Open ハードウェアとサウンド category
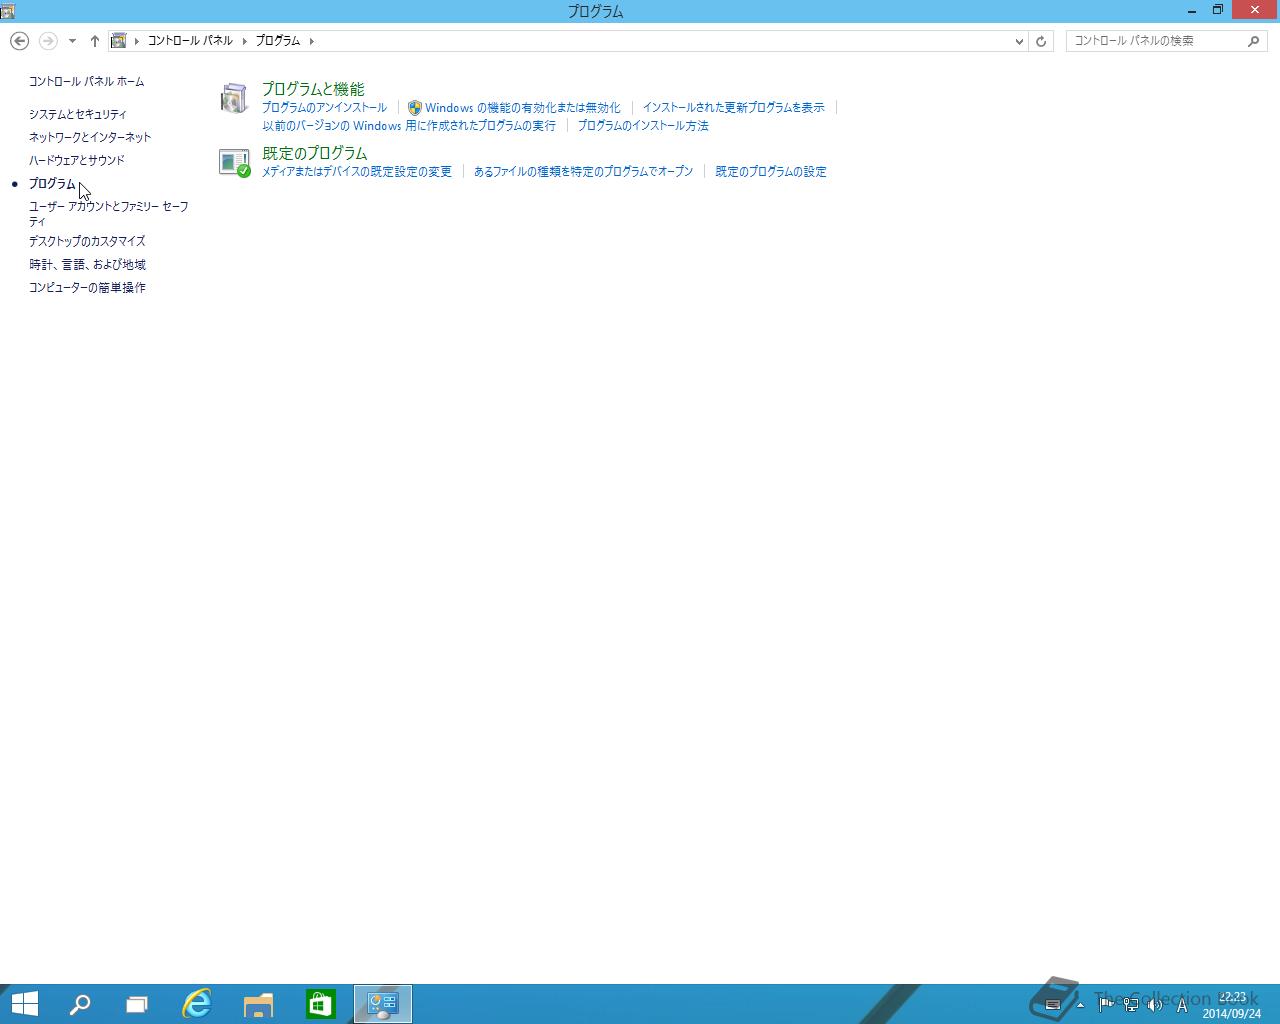The width and height of the screenshot is (1280, 1024). click(77, 161)
